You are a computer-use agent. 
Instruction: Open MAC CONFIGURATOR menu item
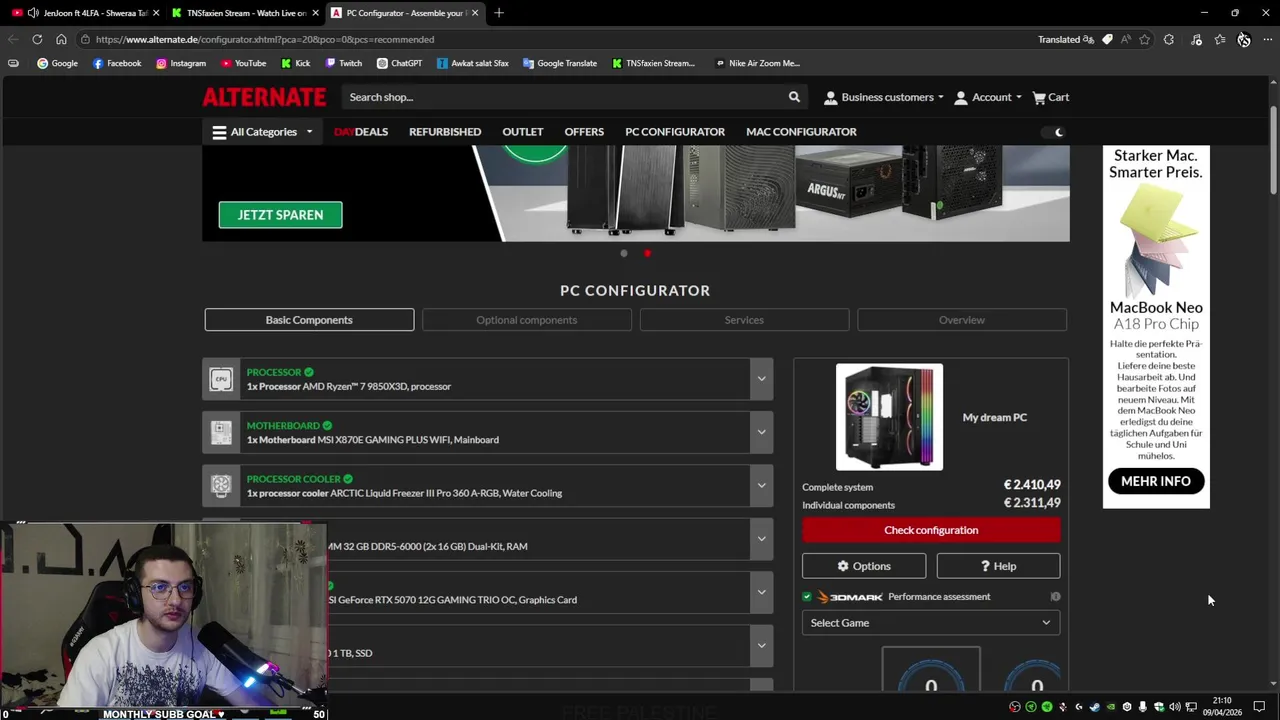(801, 132)
